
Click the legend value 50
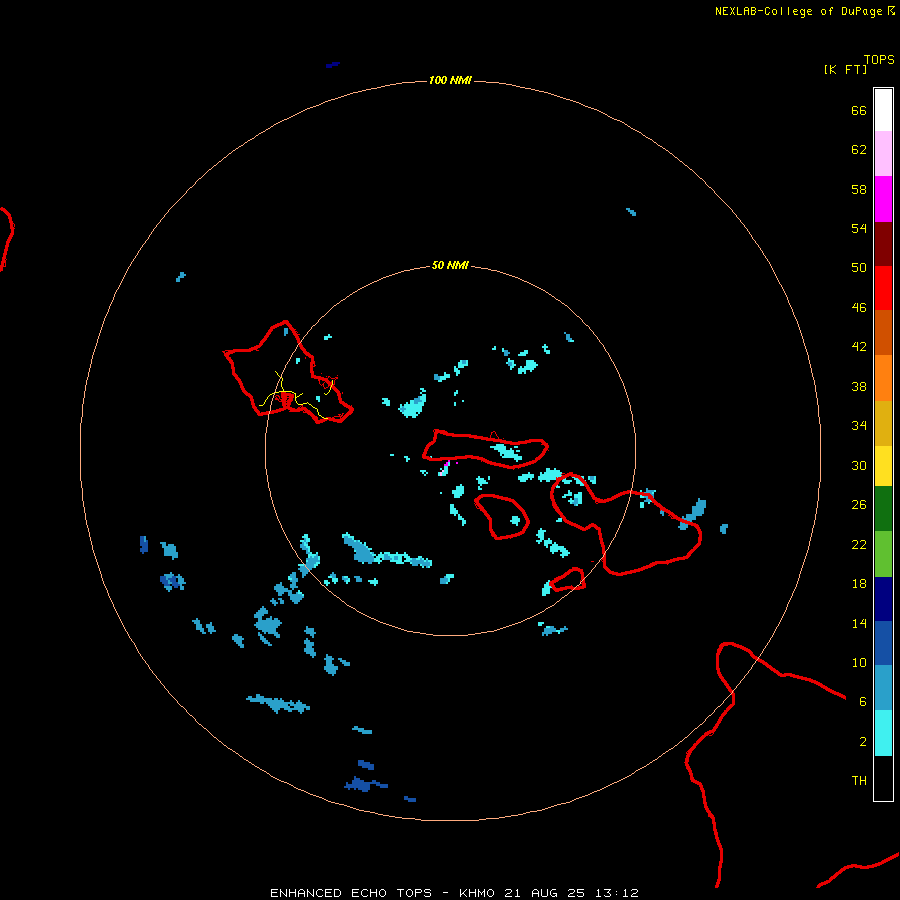[859, 268]
